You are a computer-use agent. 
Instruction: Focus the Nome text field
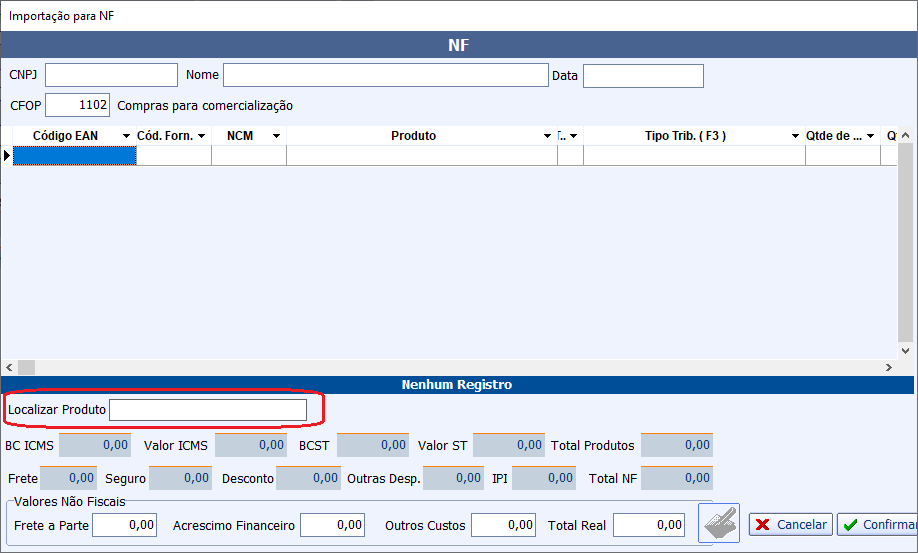click(x=385, y=76)
